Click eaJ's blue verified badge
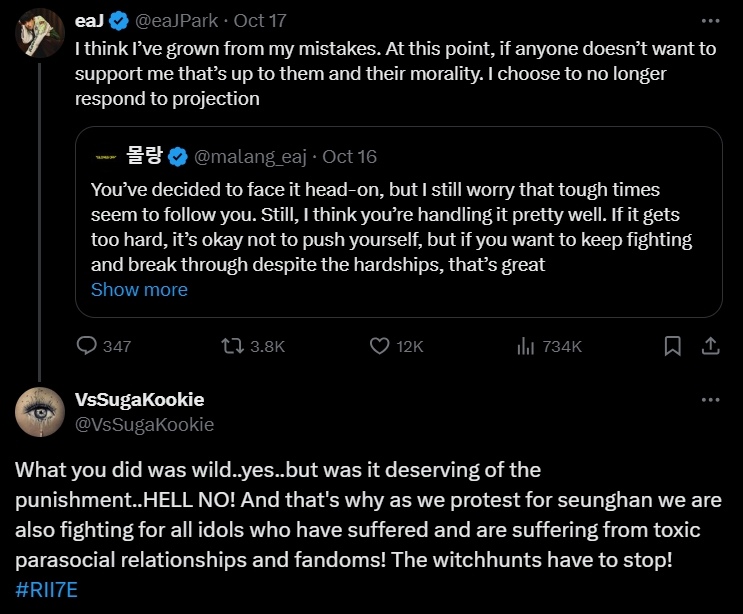Viewport: 743px width, 614px height. tap(118, 20)
